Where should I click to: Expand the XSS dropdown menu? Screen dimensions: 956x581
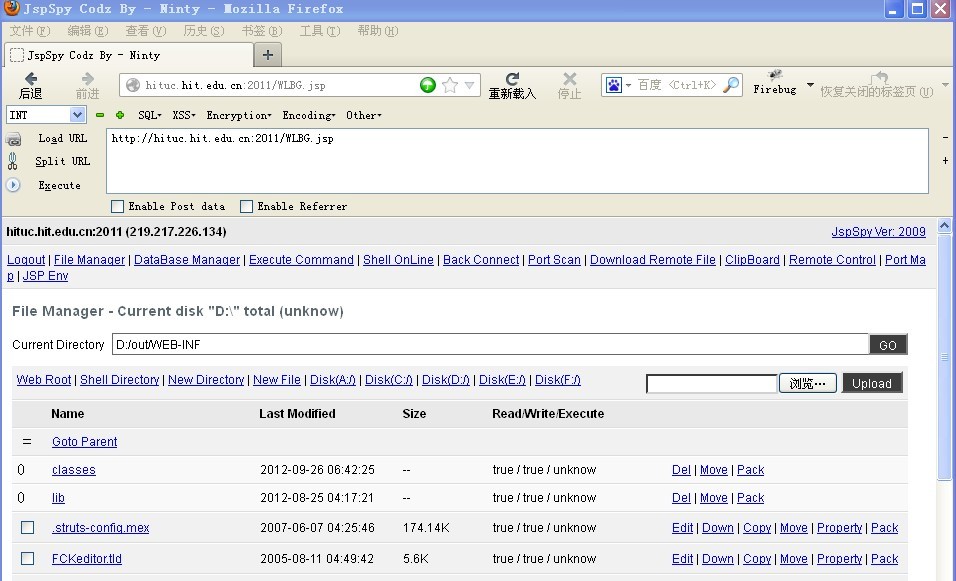184,115
